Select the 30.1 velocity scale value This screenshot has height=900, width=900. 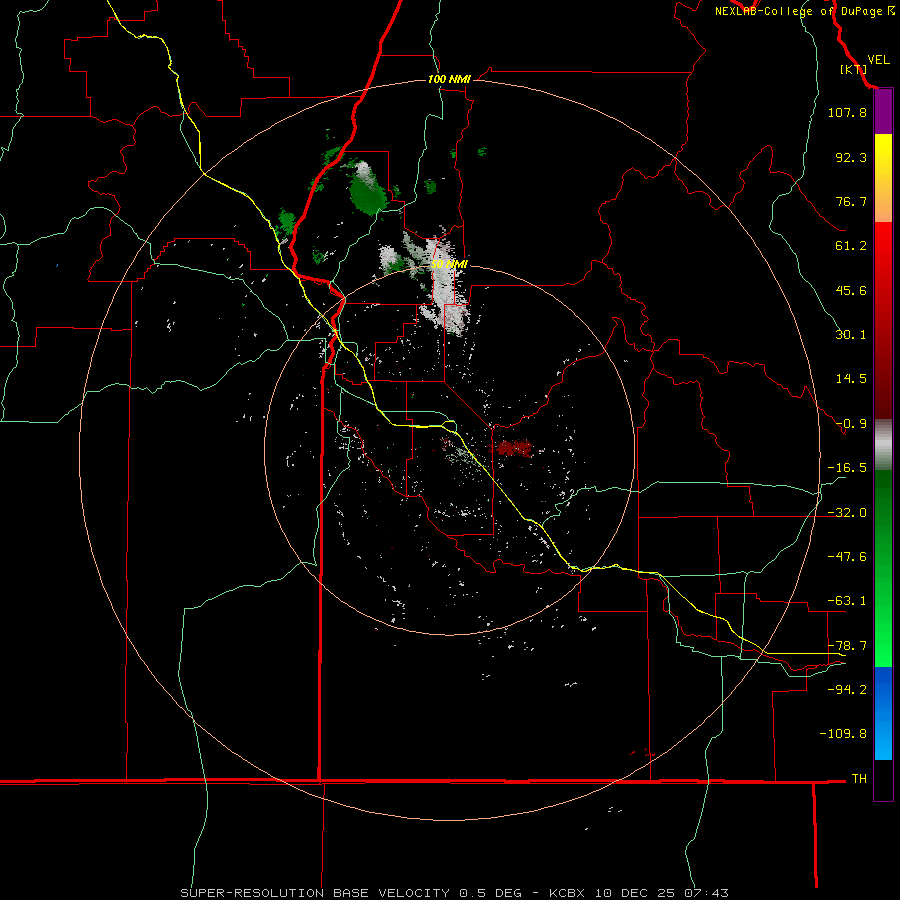coord(851,335)
